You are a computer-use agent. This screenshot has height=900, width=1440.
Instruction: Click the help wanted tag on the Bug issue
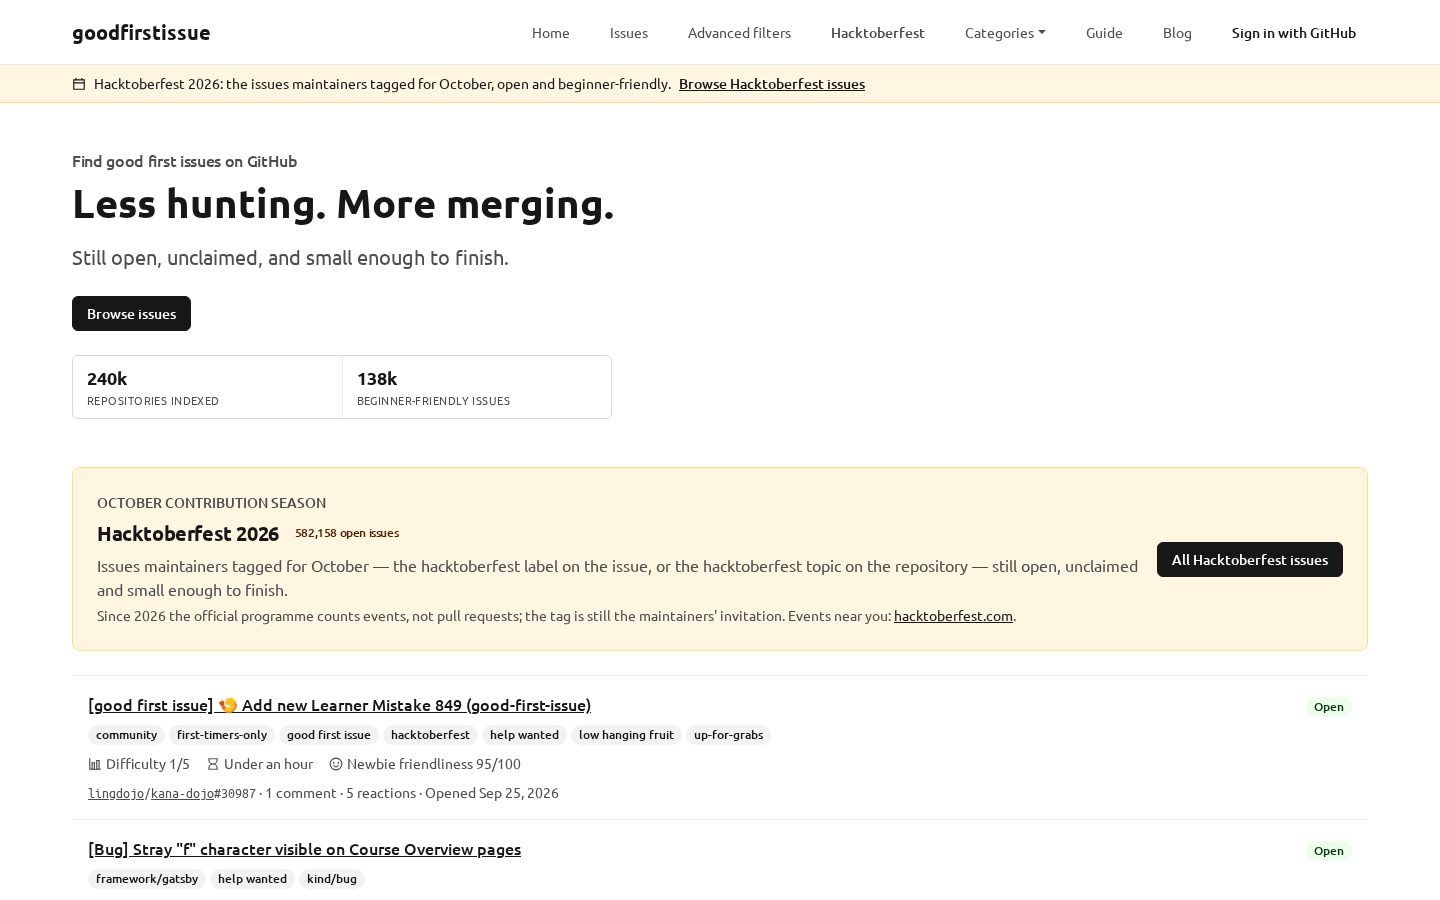tap(252, 879)
